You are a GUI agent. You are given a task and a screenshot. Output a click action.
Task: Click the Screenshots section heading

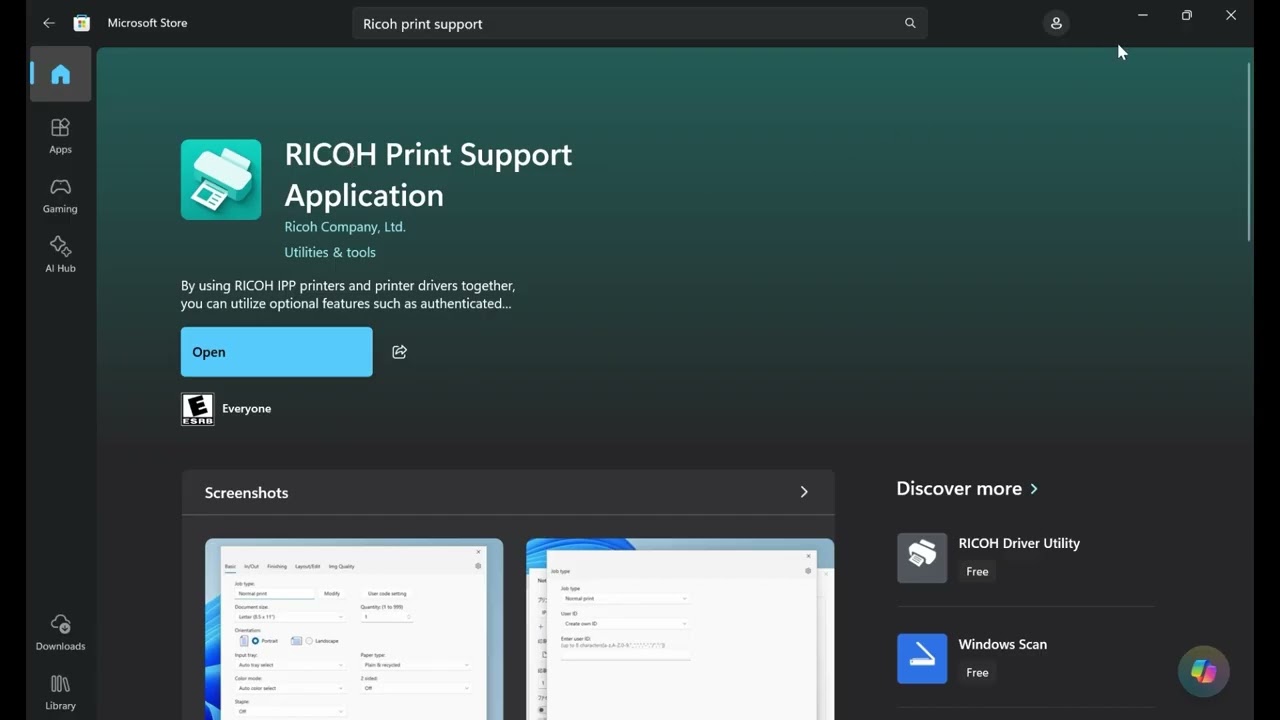click(246, 493)
